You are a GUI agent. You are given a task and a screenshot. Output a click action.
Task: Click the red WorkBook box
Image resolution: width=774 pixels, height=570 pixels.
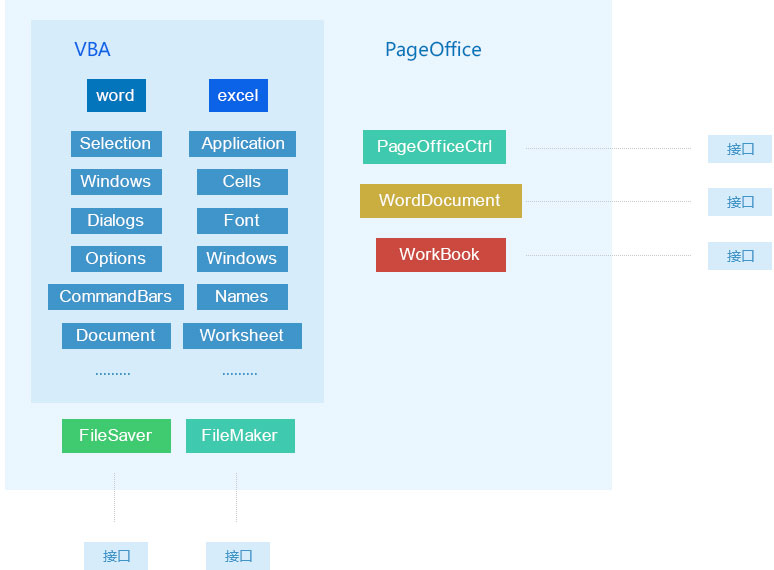(441, 255)
